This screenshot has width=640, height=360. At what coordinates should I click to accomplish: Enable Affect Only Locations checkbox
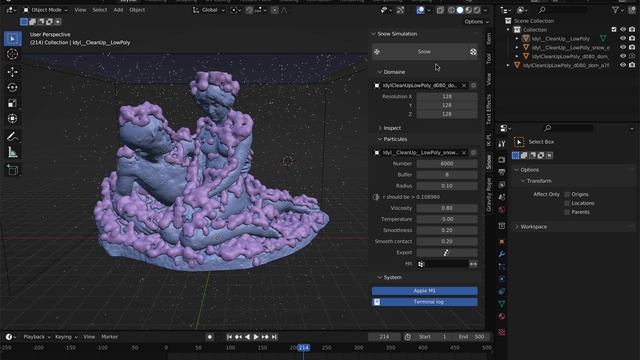[x=567, y=203]
